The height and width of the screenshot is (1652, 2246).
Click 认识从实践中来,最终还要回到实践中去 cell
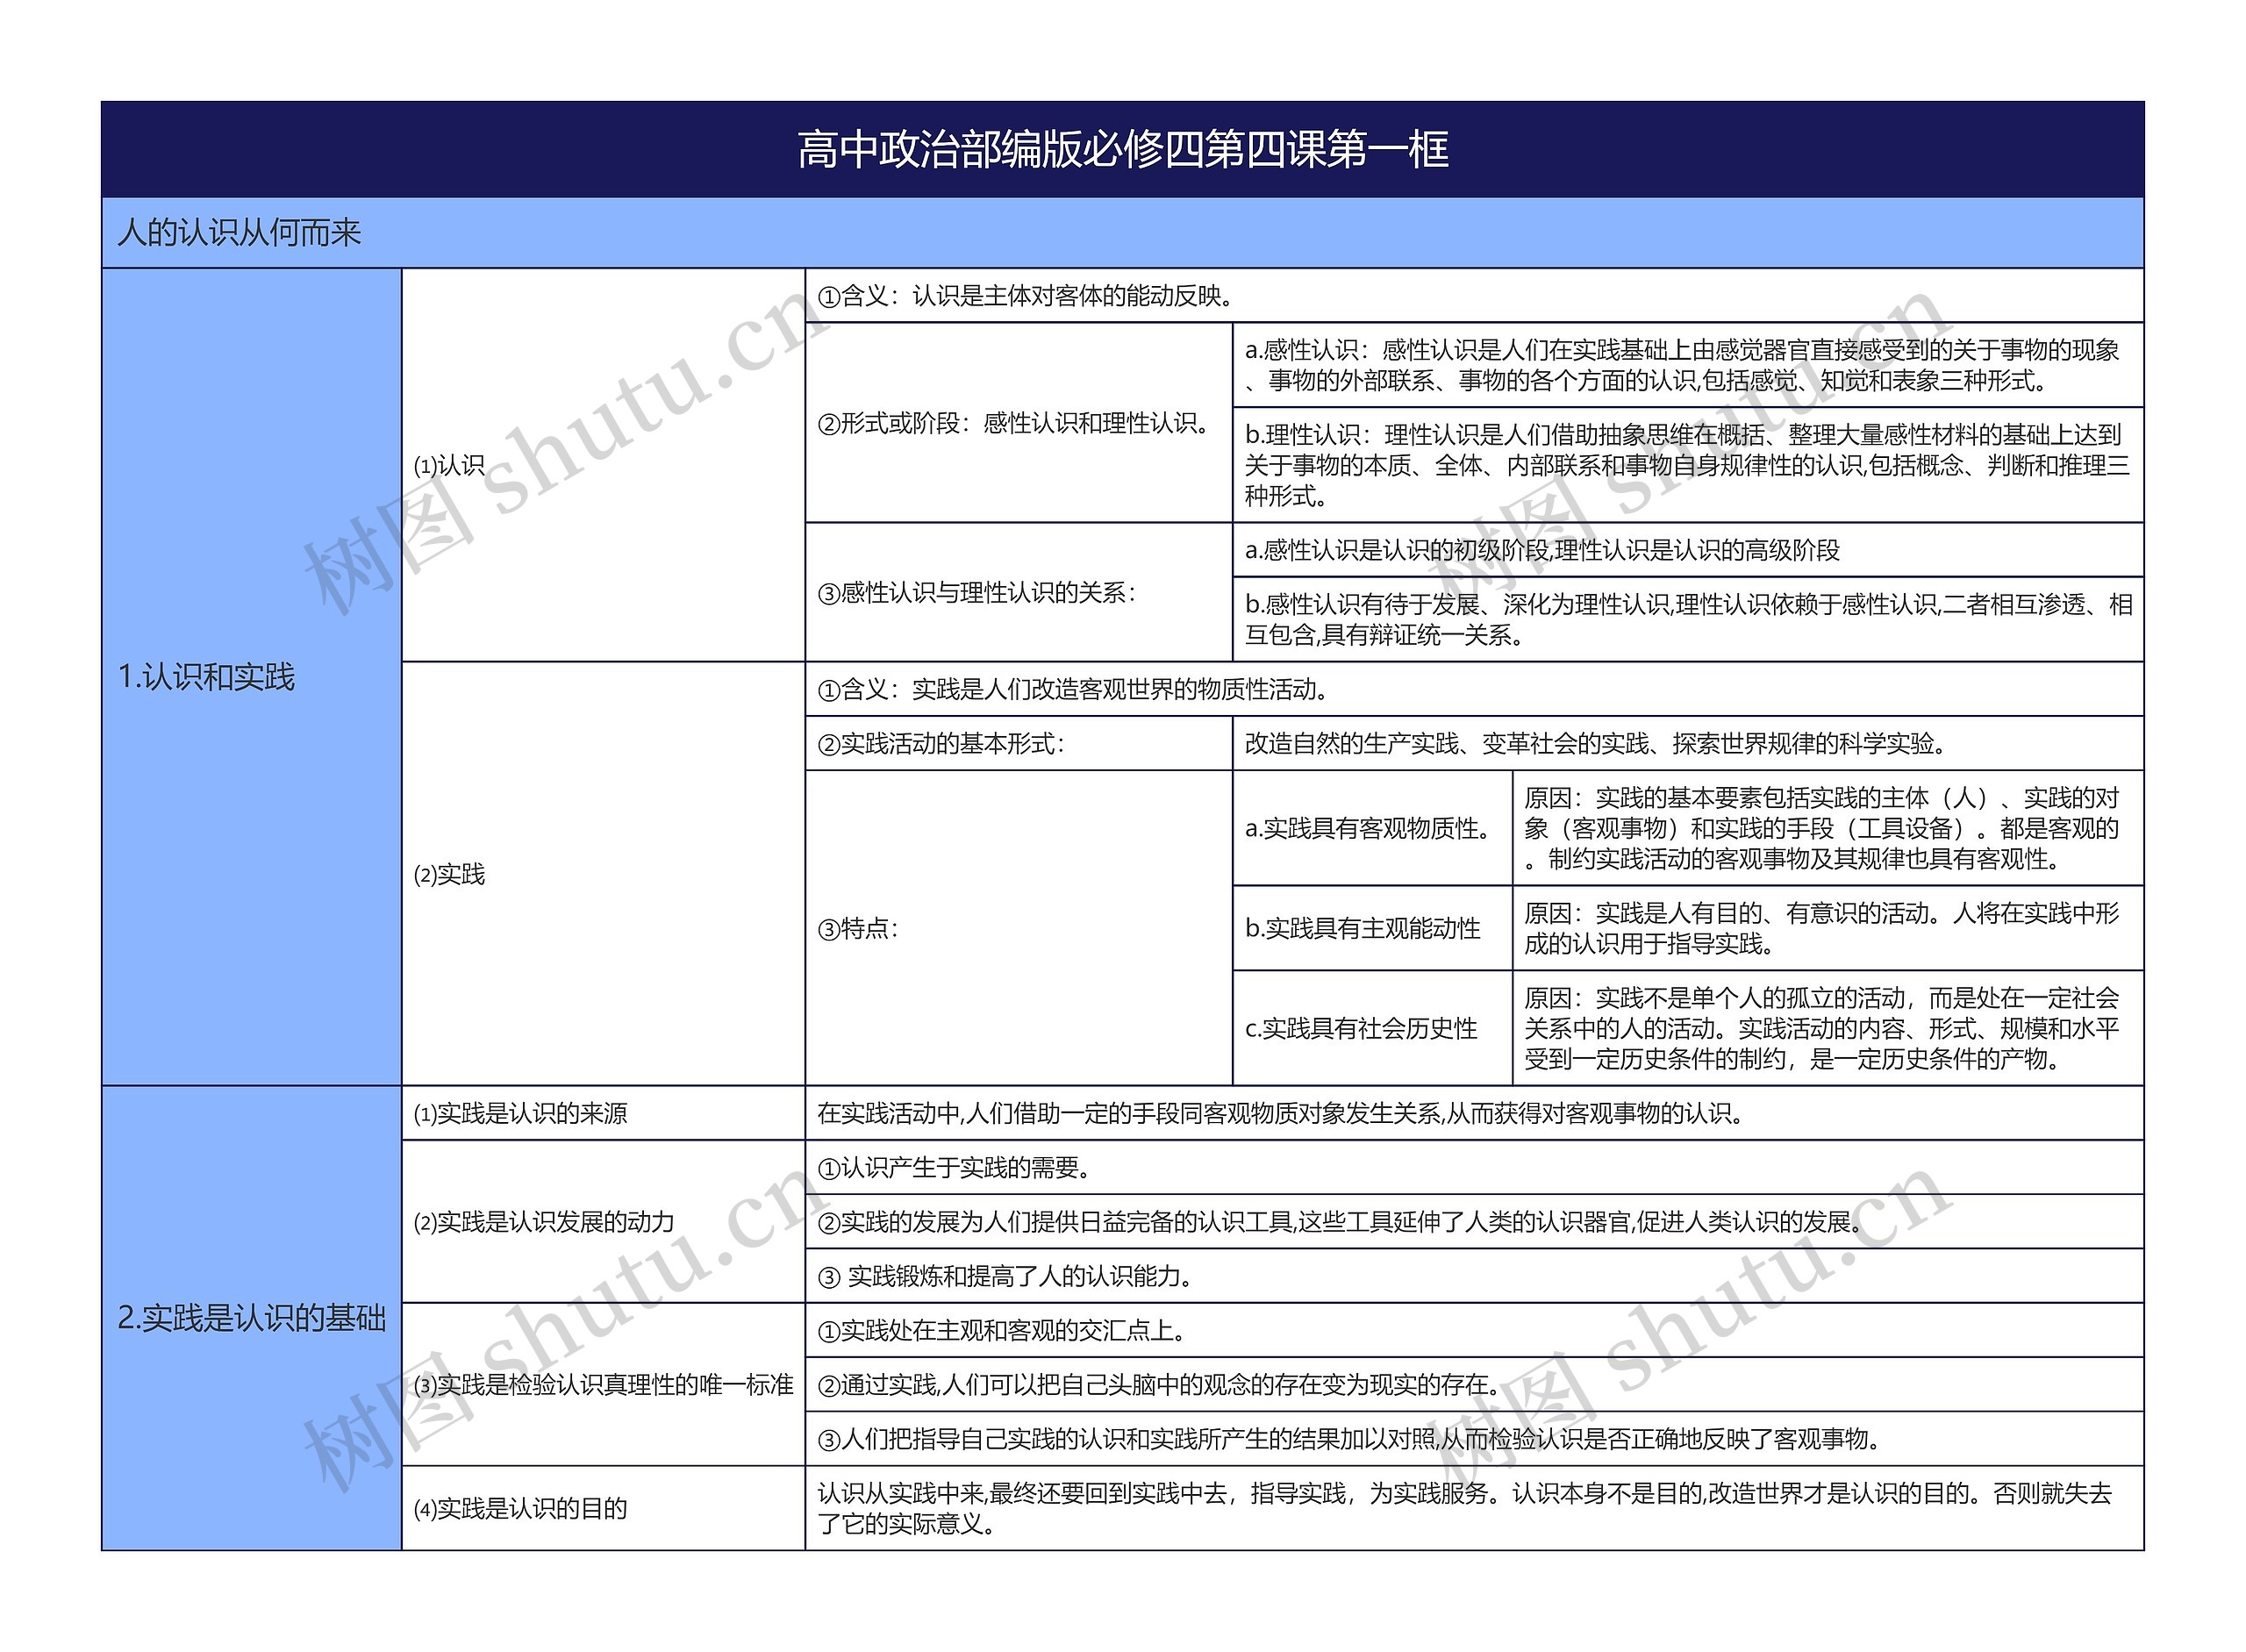tap(1474, 1508)
